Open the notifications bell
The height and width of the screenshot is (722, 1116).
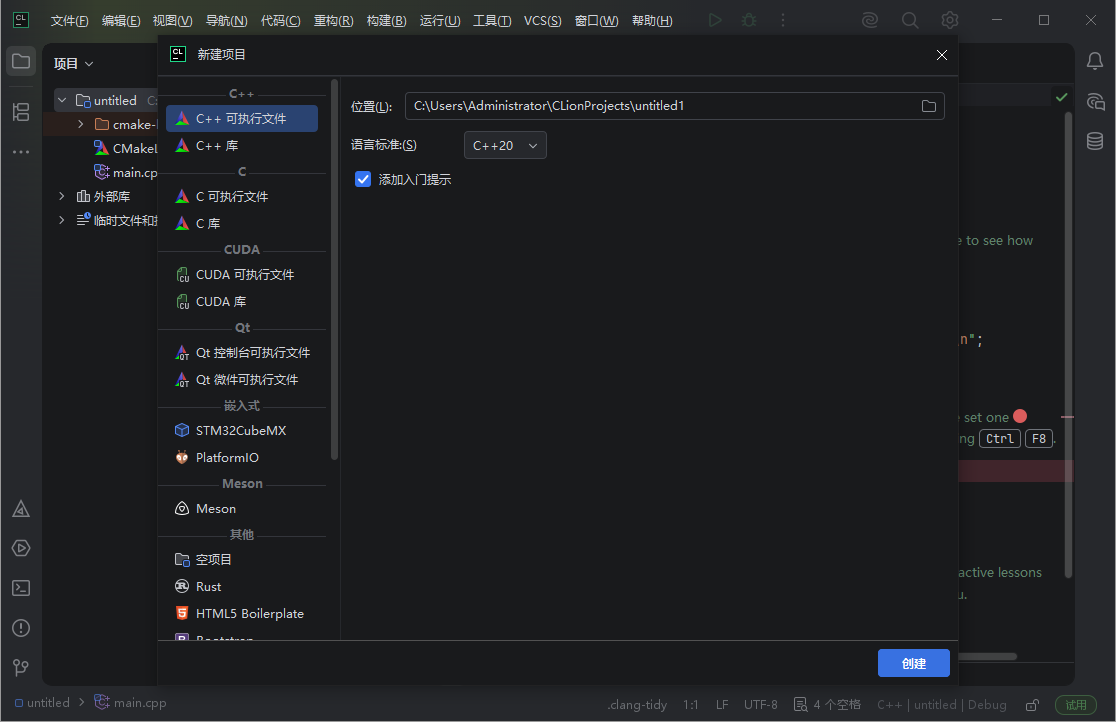(x=1095, y=62)
